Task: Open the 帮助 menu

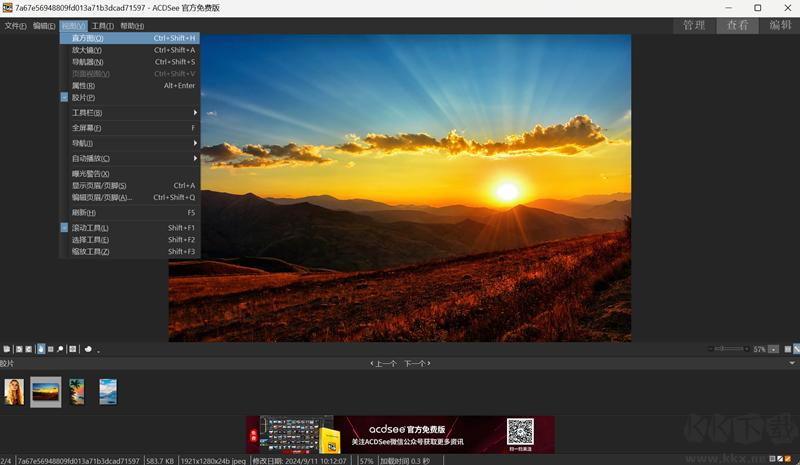Action: tap(132, 26)
